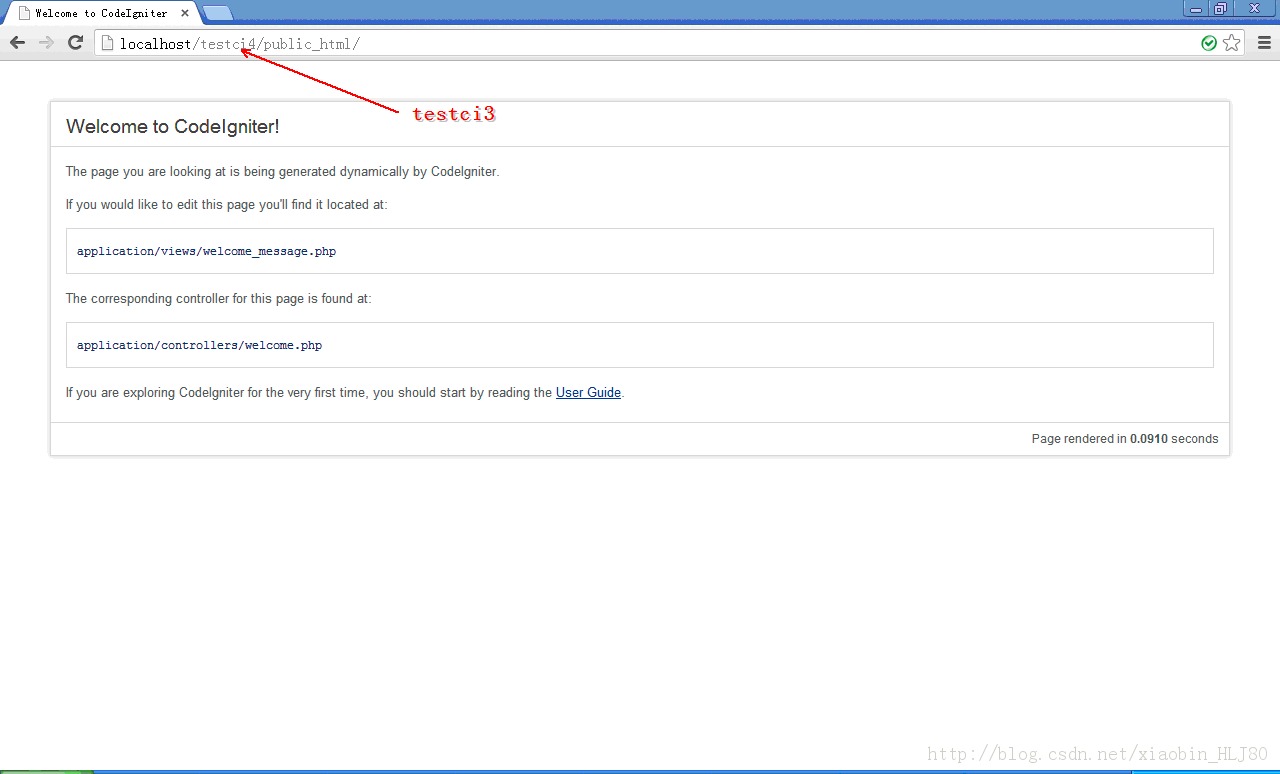Go back to the previous page
Screen dimensions: 1280x774
tap(17, 43)
